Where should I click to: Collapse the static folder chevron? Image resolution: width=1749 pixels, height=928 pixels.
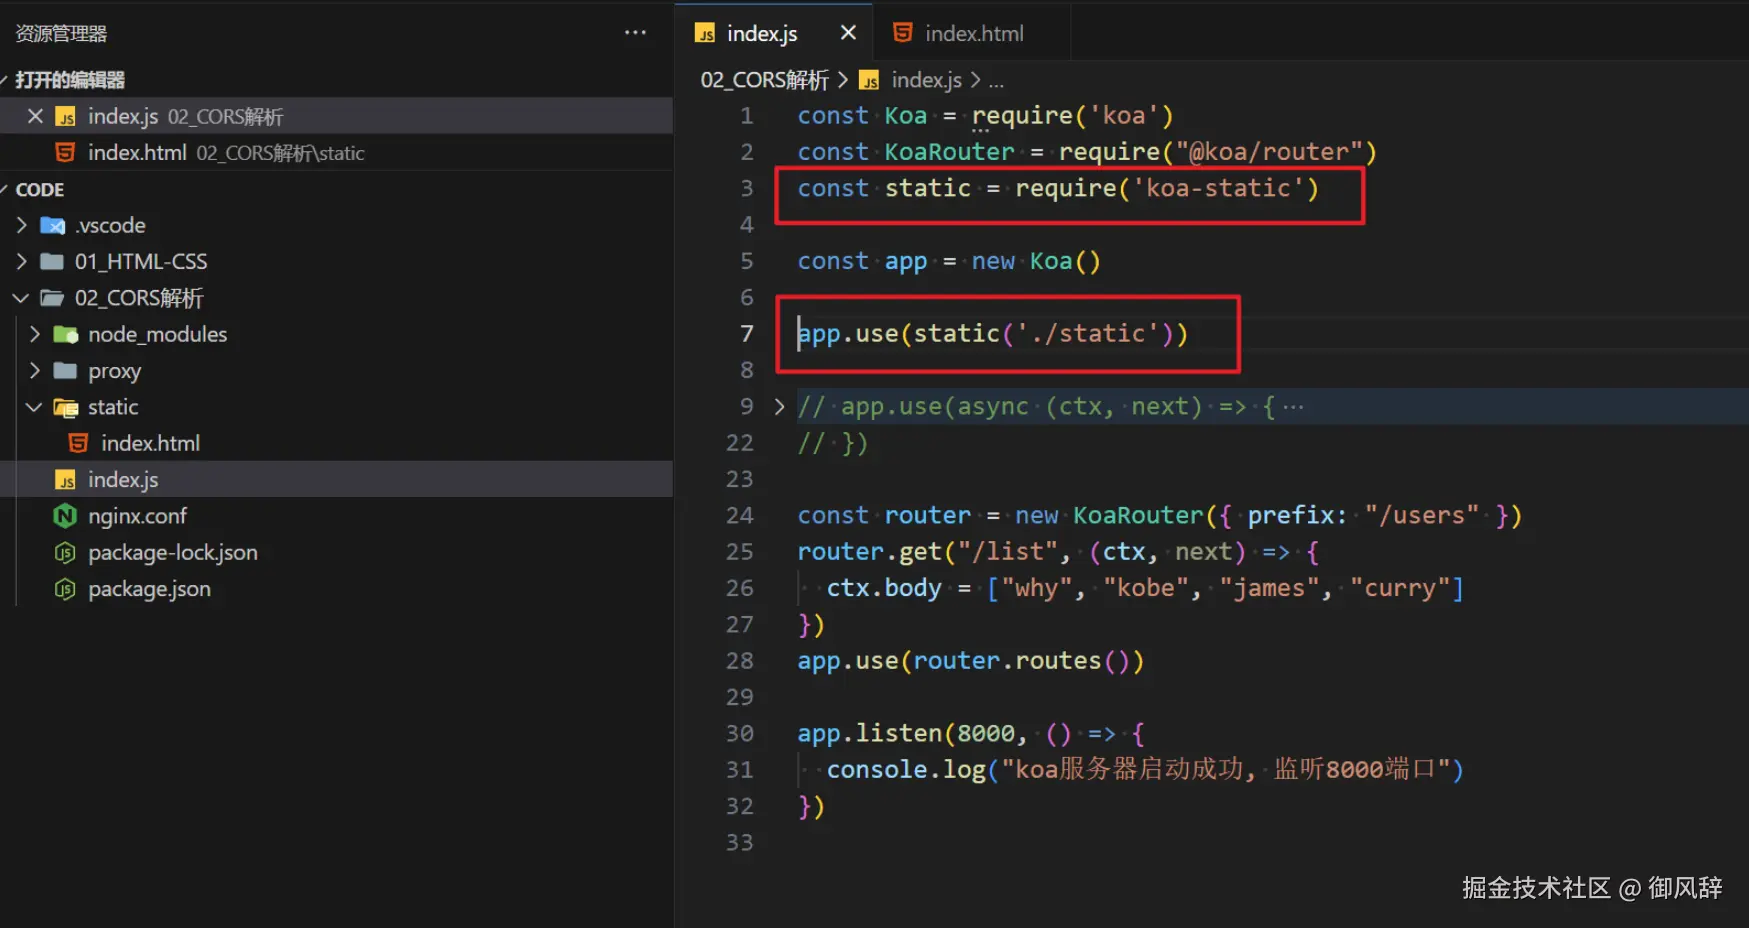point(35,407)
